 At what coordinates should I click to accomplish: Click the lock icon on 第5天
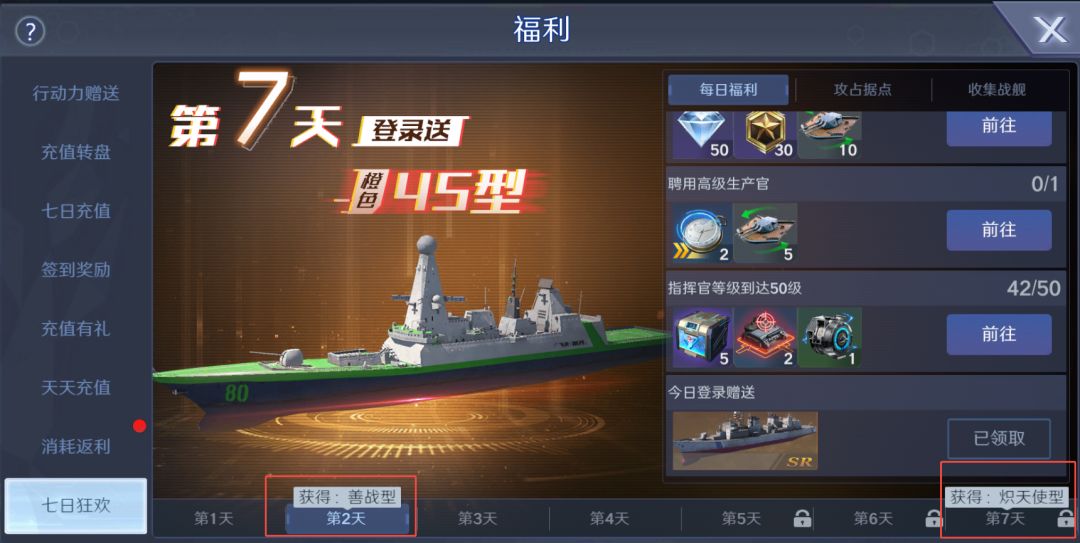(x=802, y=518)
